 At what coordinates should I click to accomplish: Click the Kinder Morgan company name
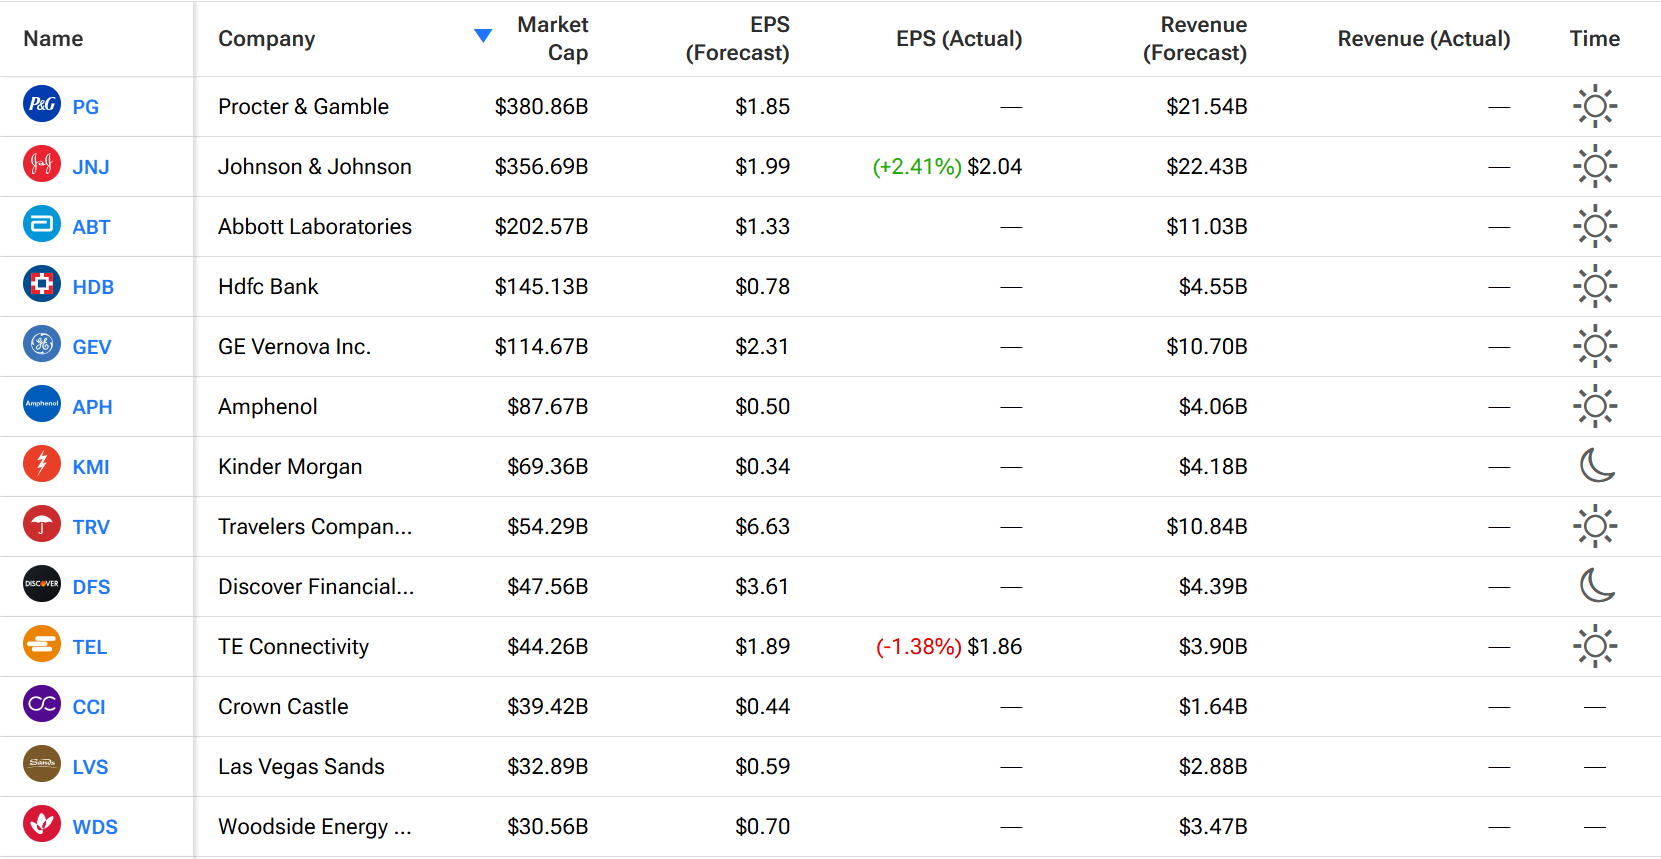pos(290,466)
